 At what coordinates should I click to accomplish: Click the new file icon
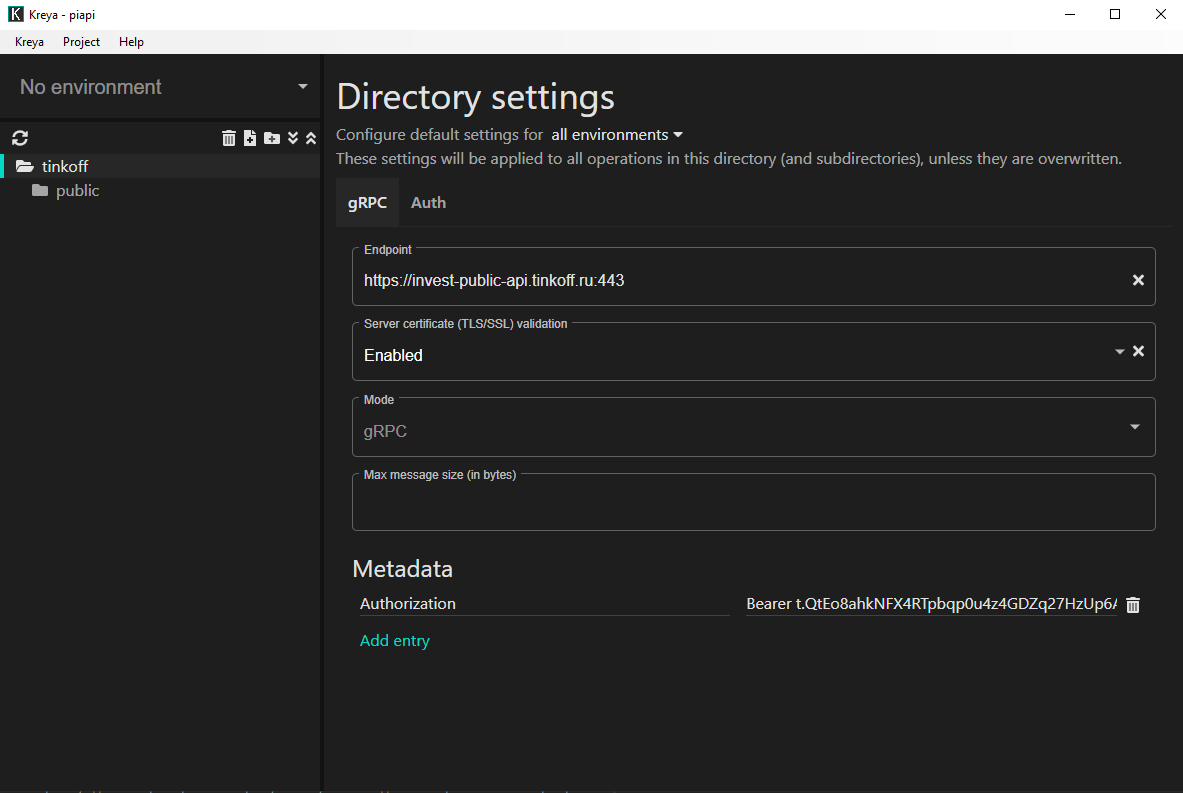(x=250, y=138)
